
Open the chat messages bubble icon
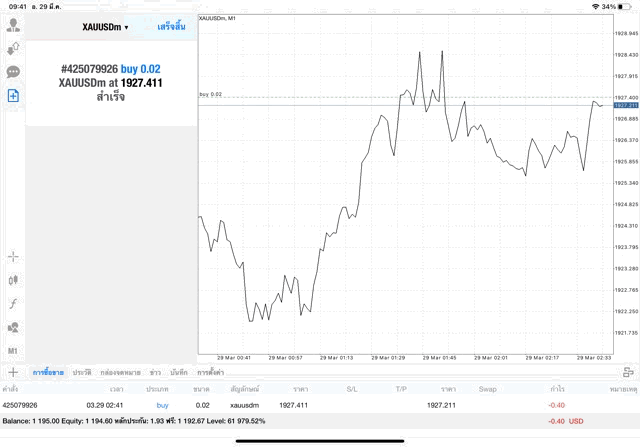click(x=13, y=72)
